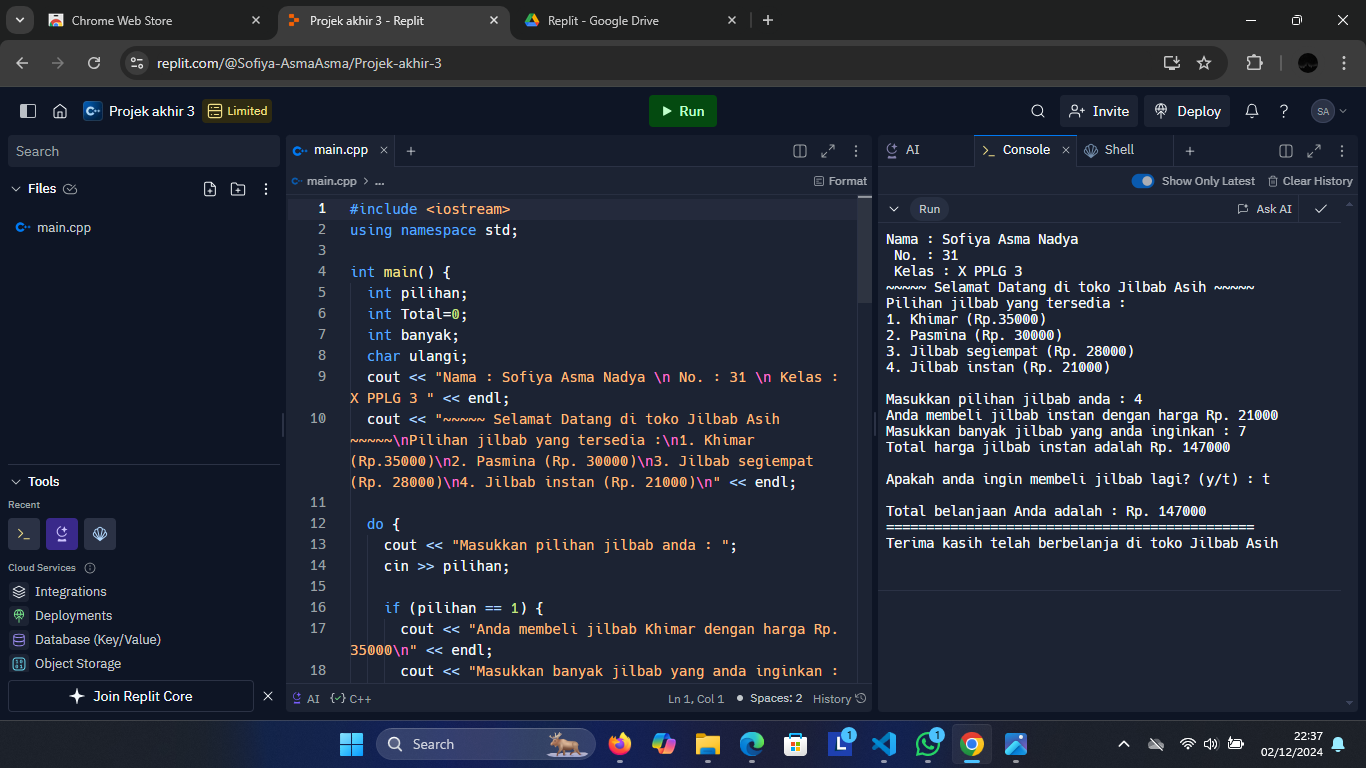Click the Deploy button
Viewport: 1366px width, 768px height.
tap(1188, 111)
